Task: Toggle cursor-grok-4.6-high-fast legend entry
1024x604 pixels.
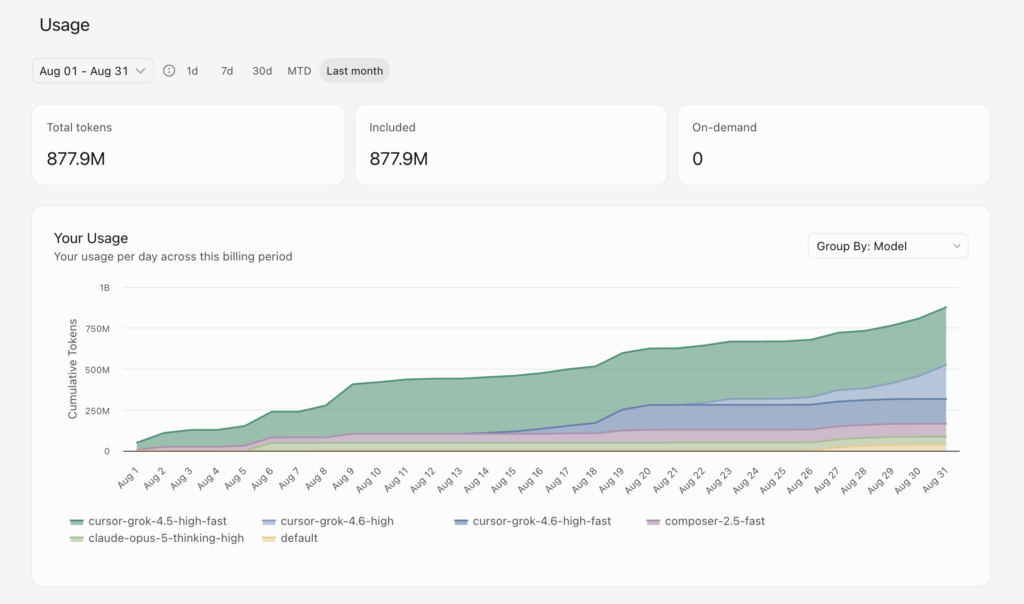Action: pos(533,521)
